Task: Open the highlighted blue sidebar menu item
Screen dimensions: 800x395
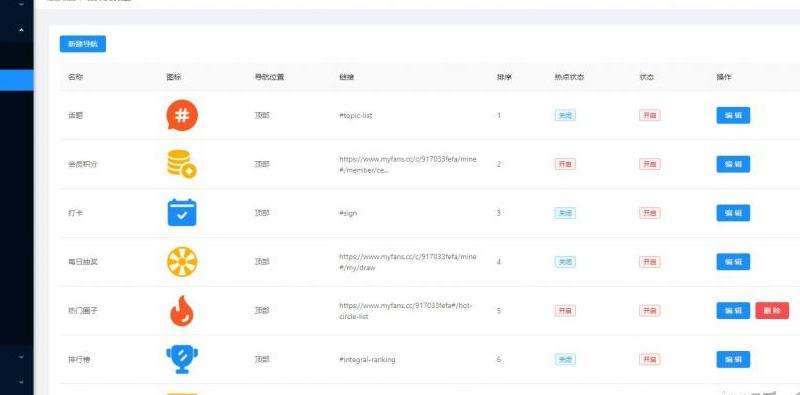Action: (17, 80)
